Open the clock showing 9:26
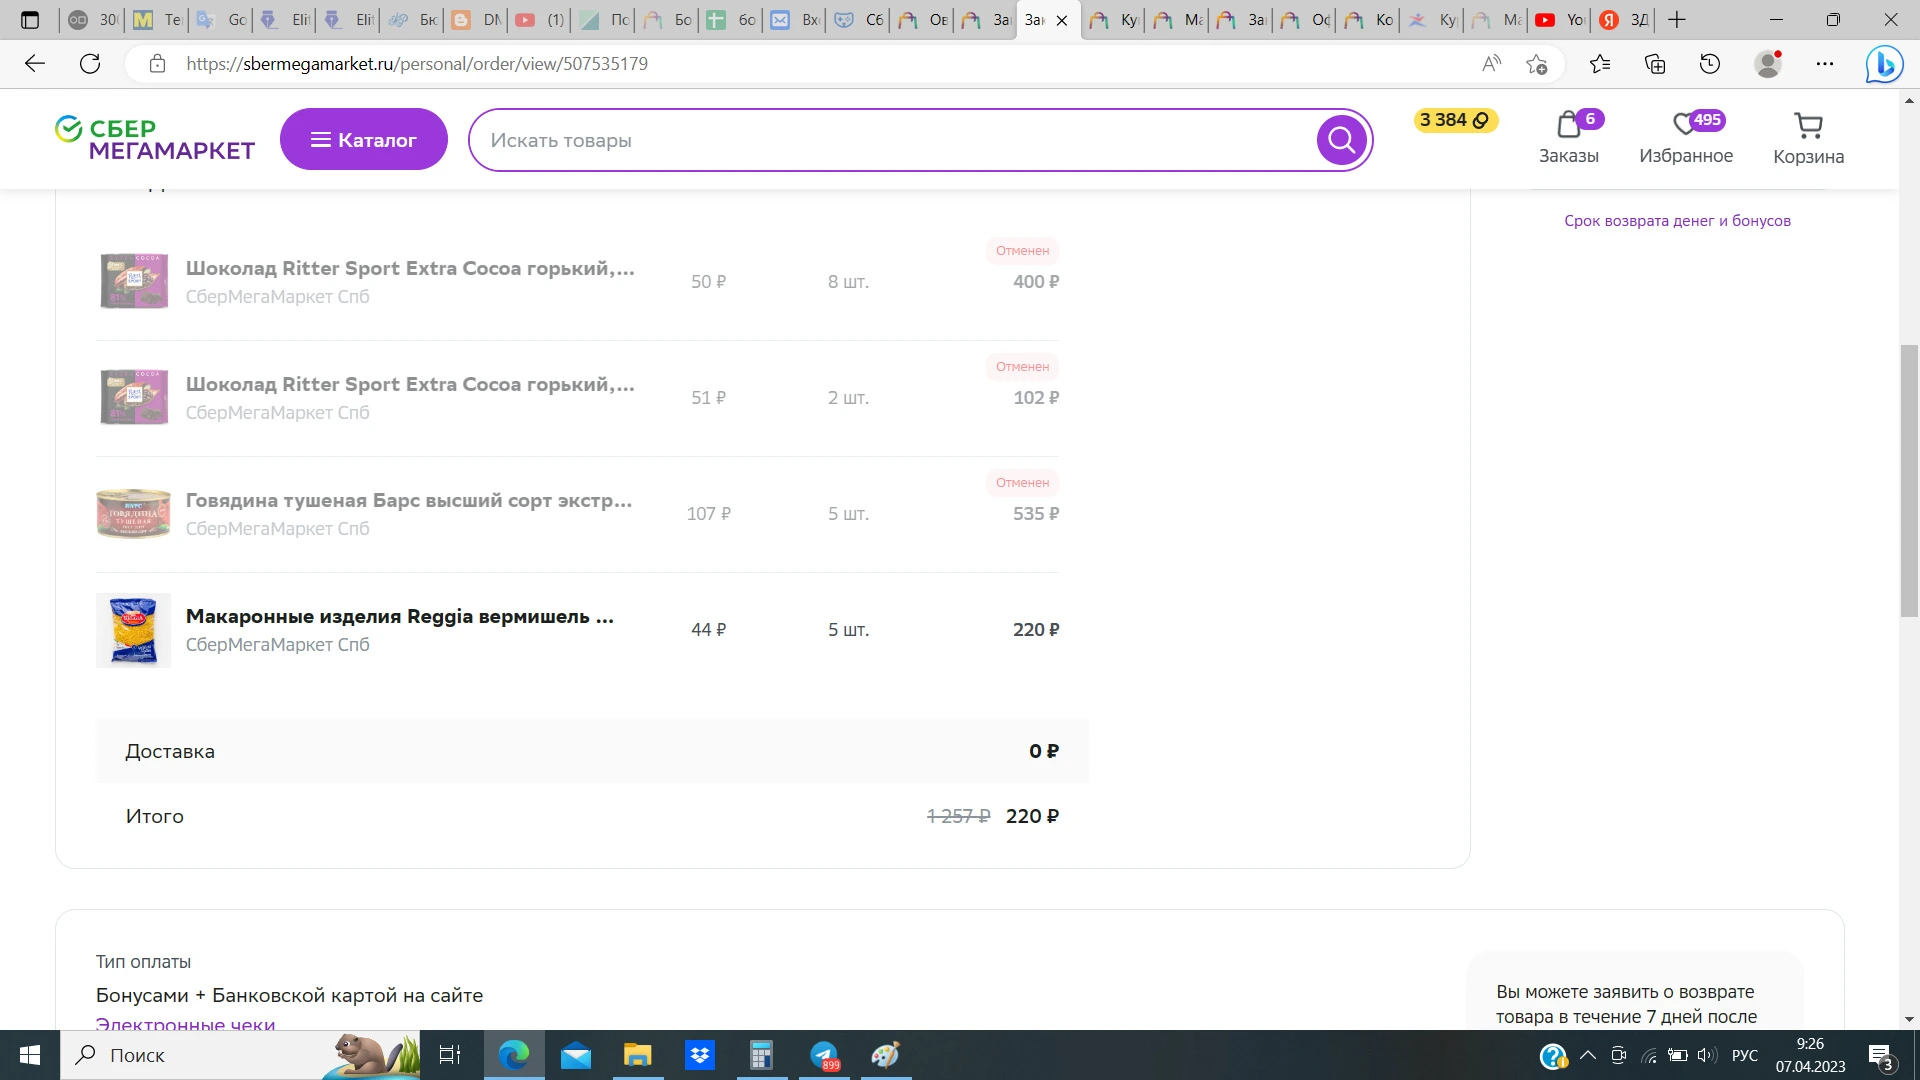The image size is (1920, 1080). (x=1810, y=1055)
